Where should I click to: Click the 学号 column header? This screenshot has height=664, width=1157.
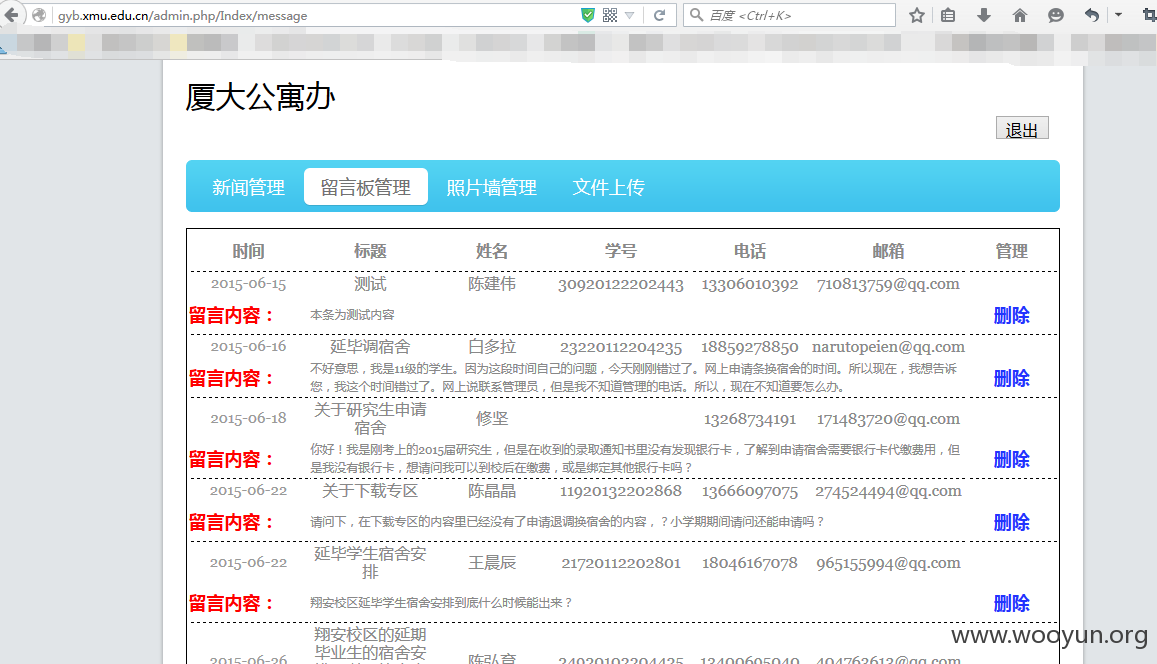[621, 251]
